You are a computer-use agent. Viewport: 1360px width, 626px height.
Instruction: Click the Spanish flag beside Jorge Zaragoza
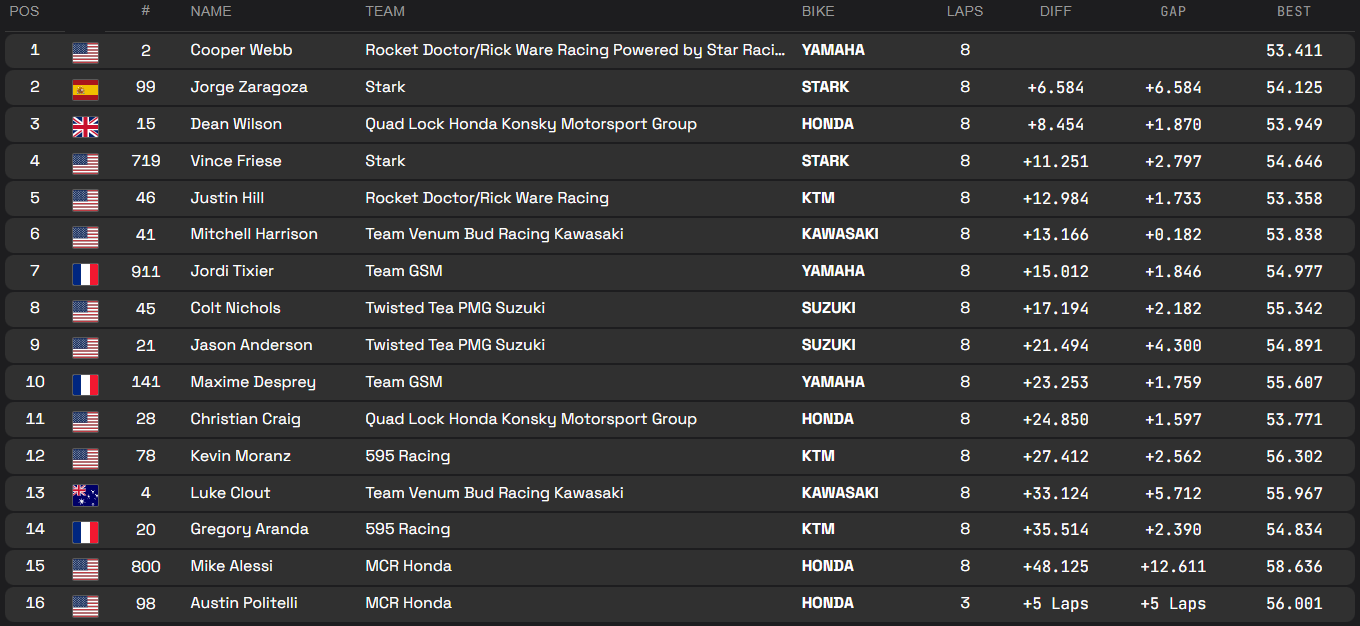click(85, 89)
